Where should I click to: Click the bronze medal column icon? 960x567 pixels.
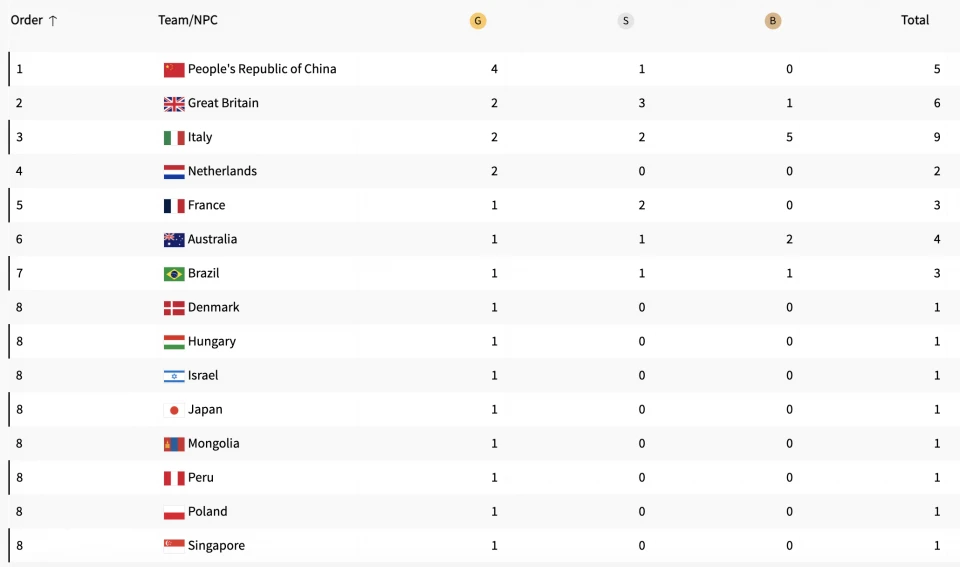[772, 21]
